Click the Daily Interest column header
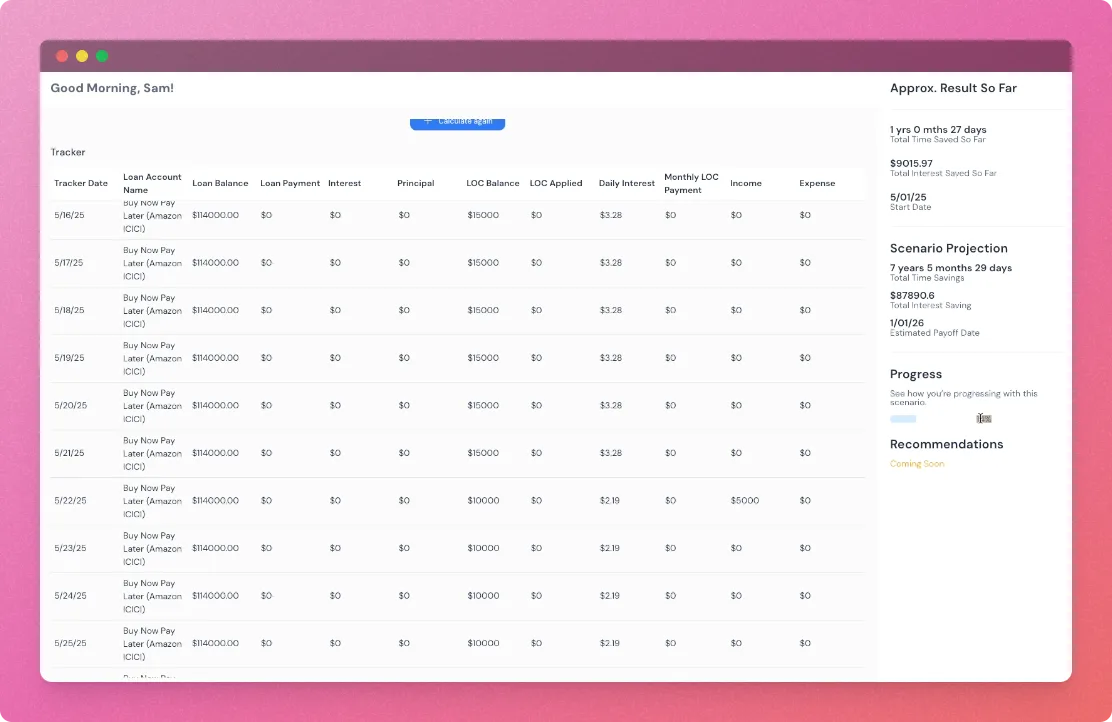Screen dimensions: 1112x722 click(626, 183)
